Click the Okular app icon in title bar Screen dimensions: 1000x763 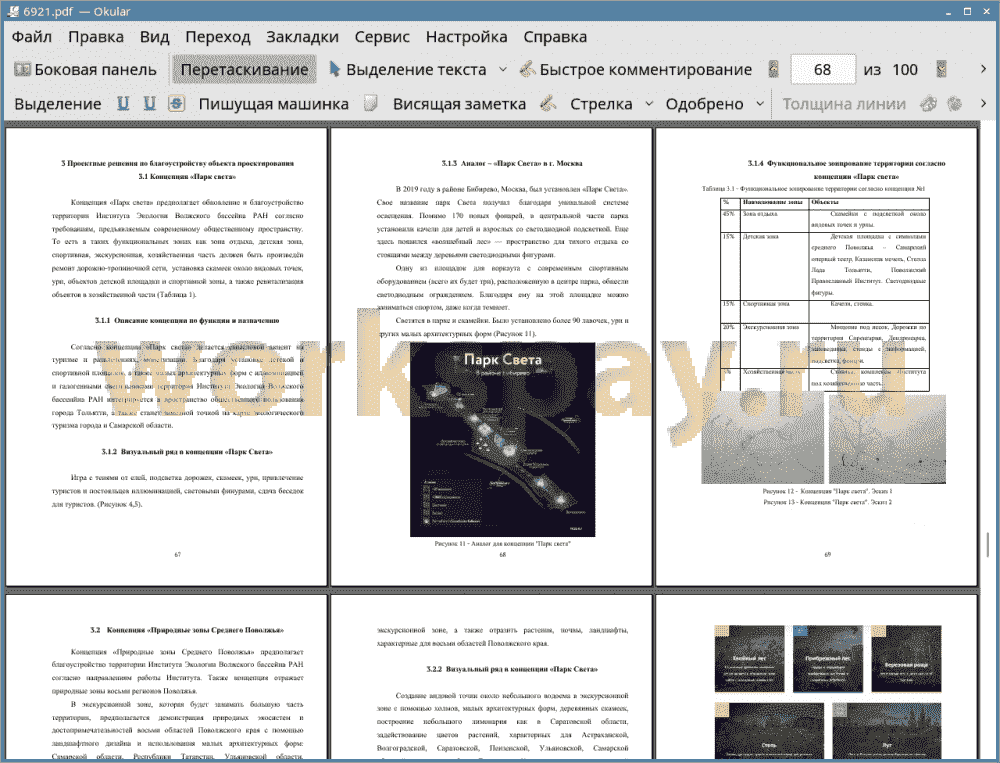(x=13, y=11)
